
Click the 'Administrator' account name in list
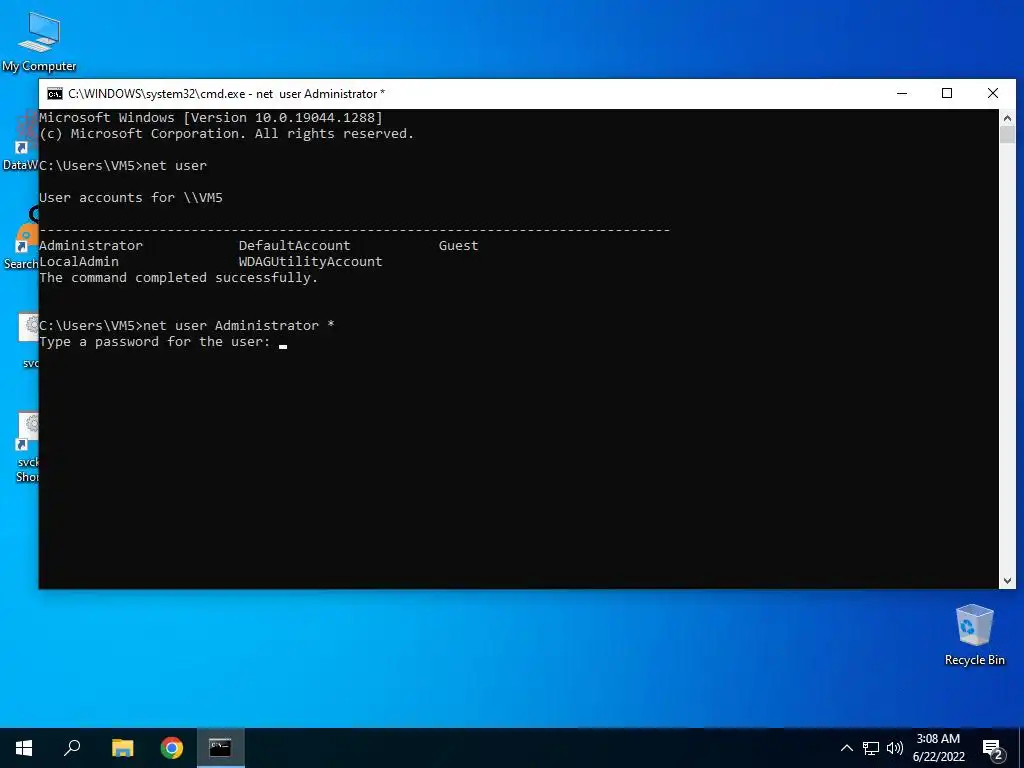91,246
